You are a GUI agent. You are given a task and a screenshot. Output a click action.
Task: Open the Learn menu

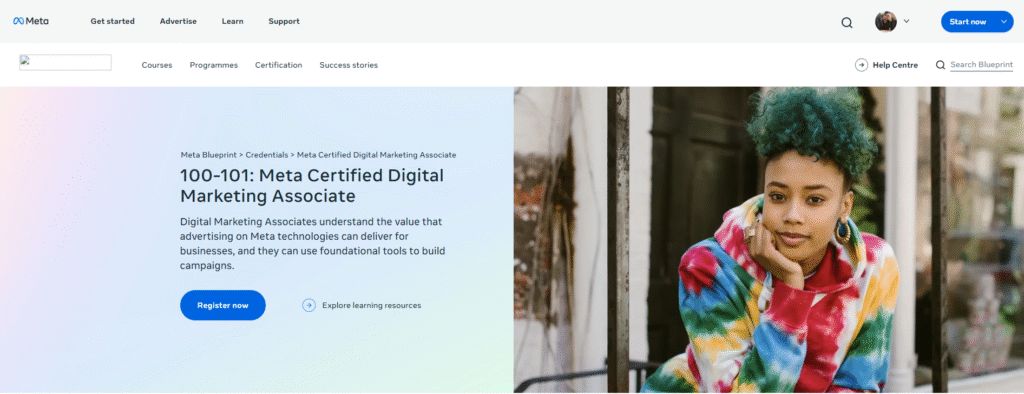click(x=232, y=21)
